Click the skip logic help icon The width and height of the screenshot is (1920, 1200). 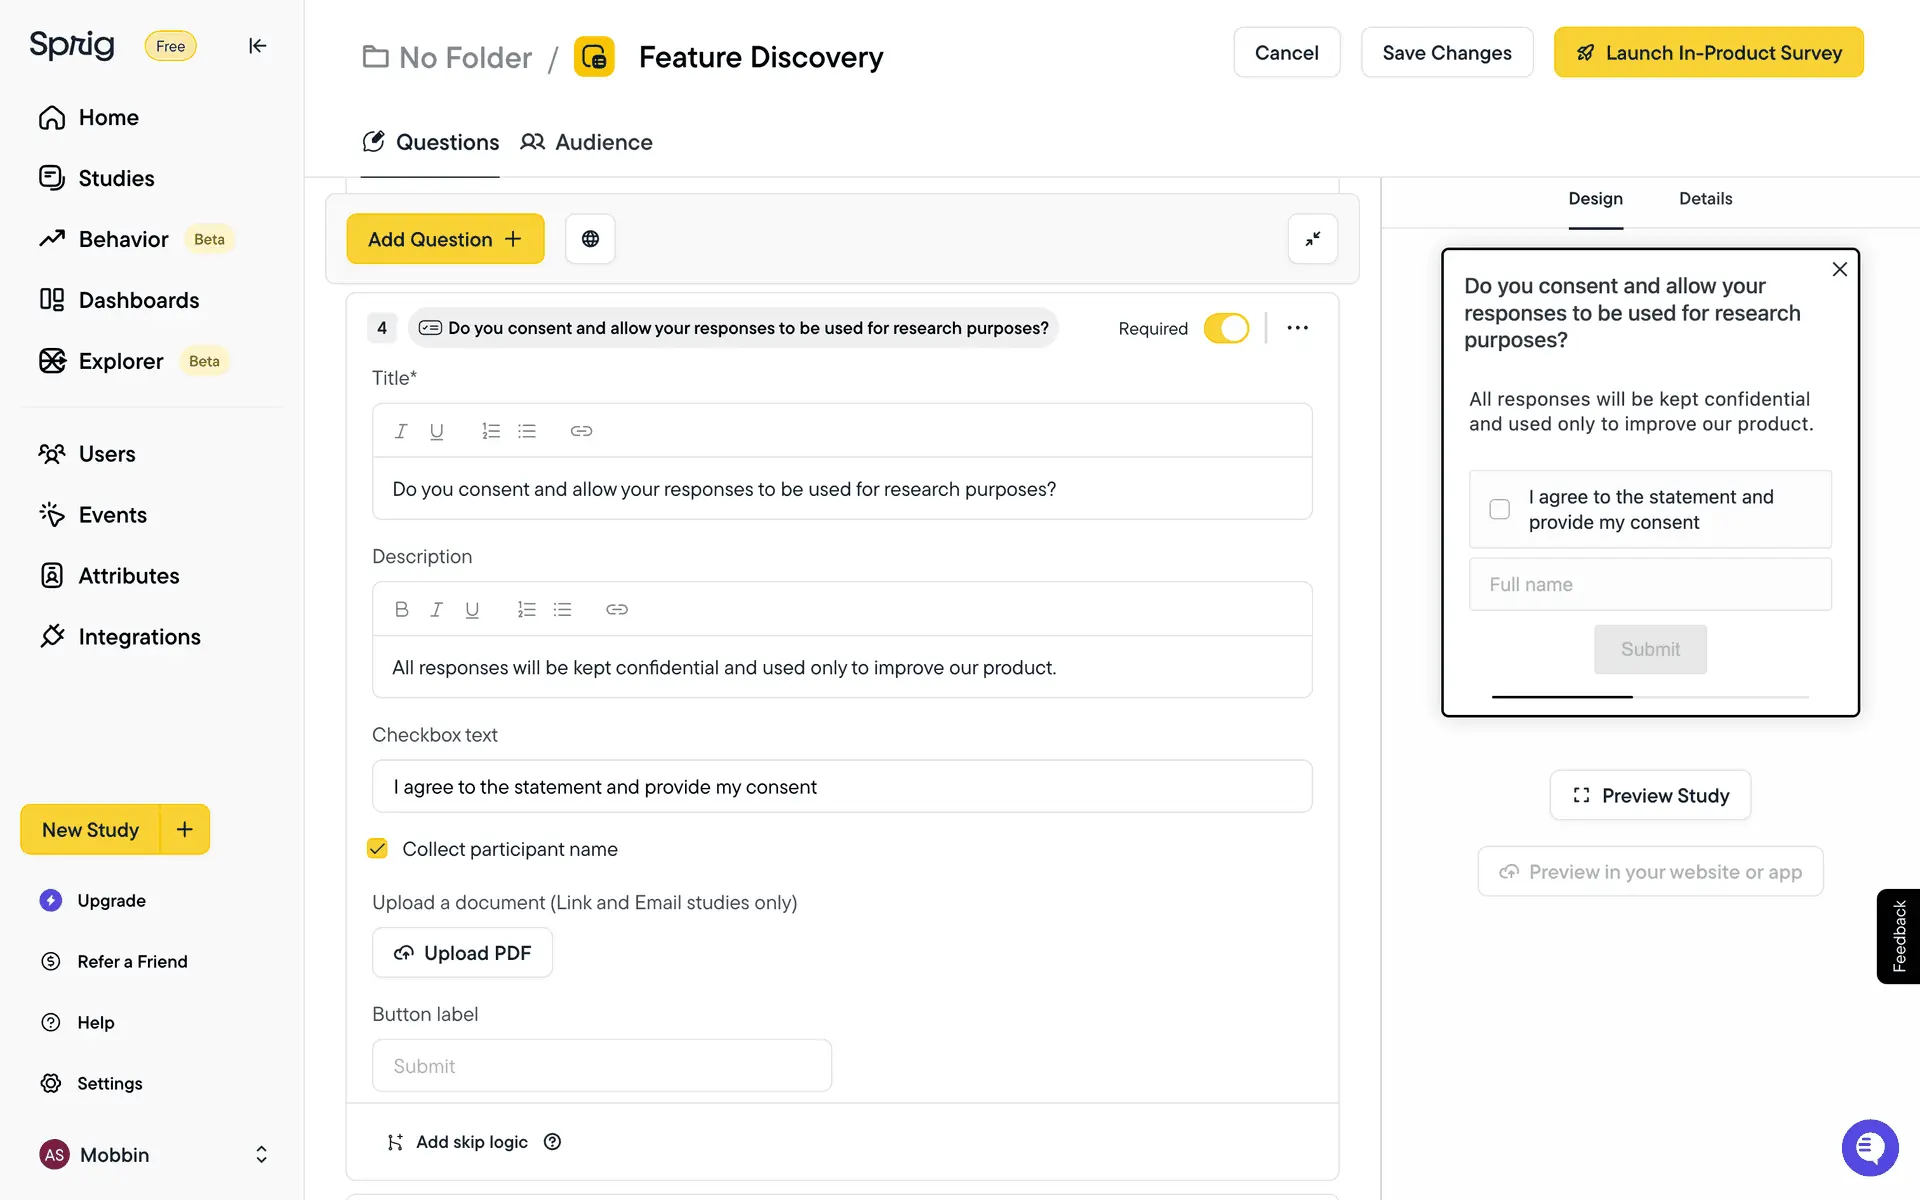[552, 1142]
